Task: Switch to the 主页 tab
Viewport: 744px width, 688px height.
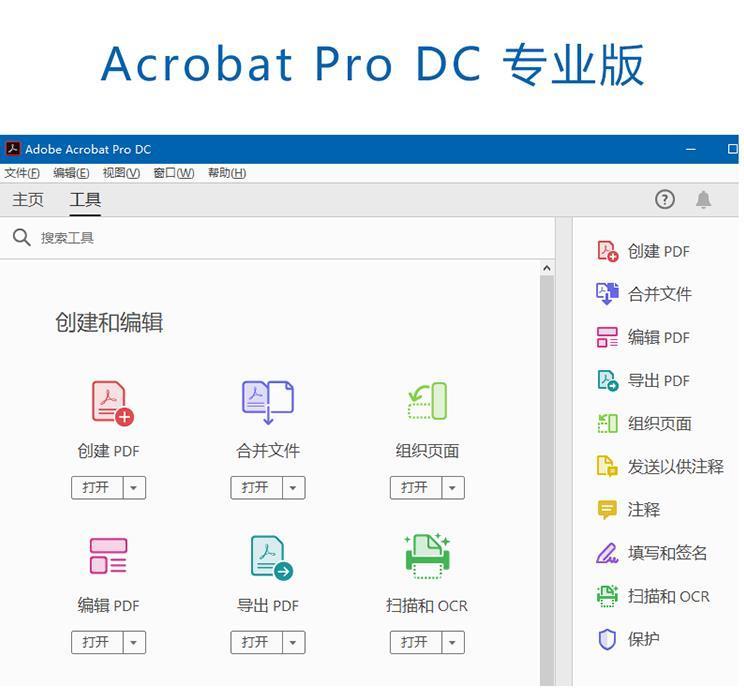Action: [x=28, y=199]
